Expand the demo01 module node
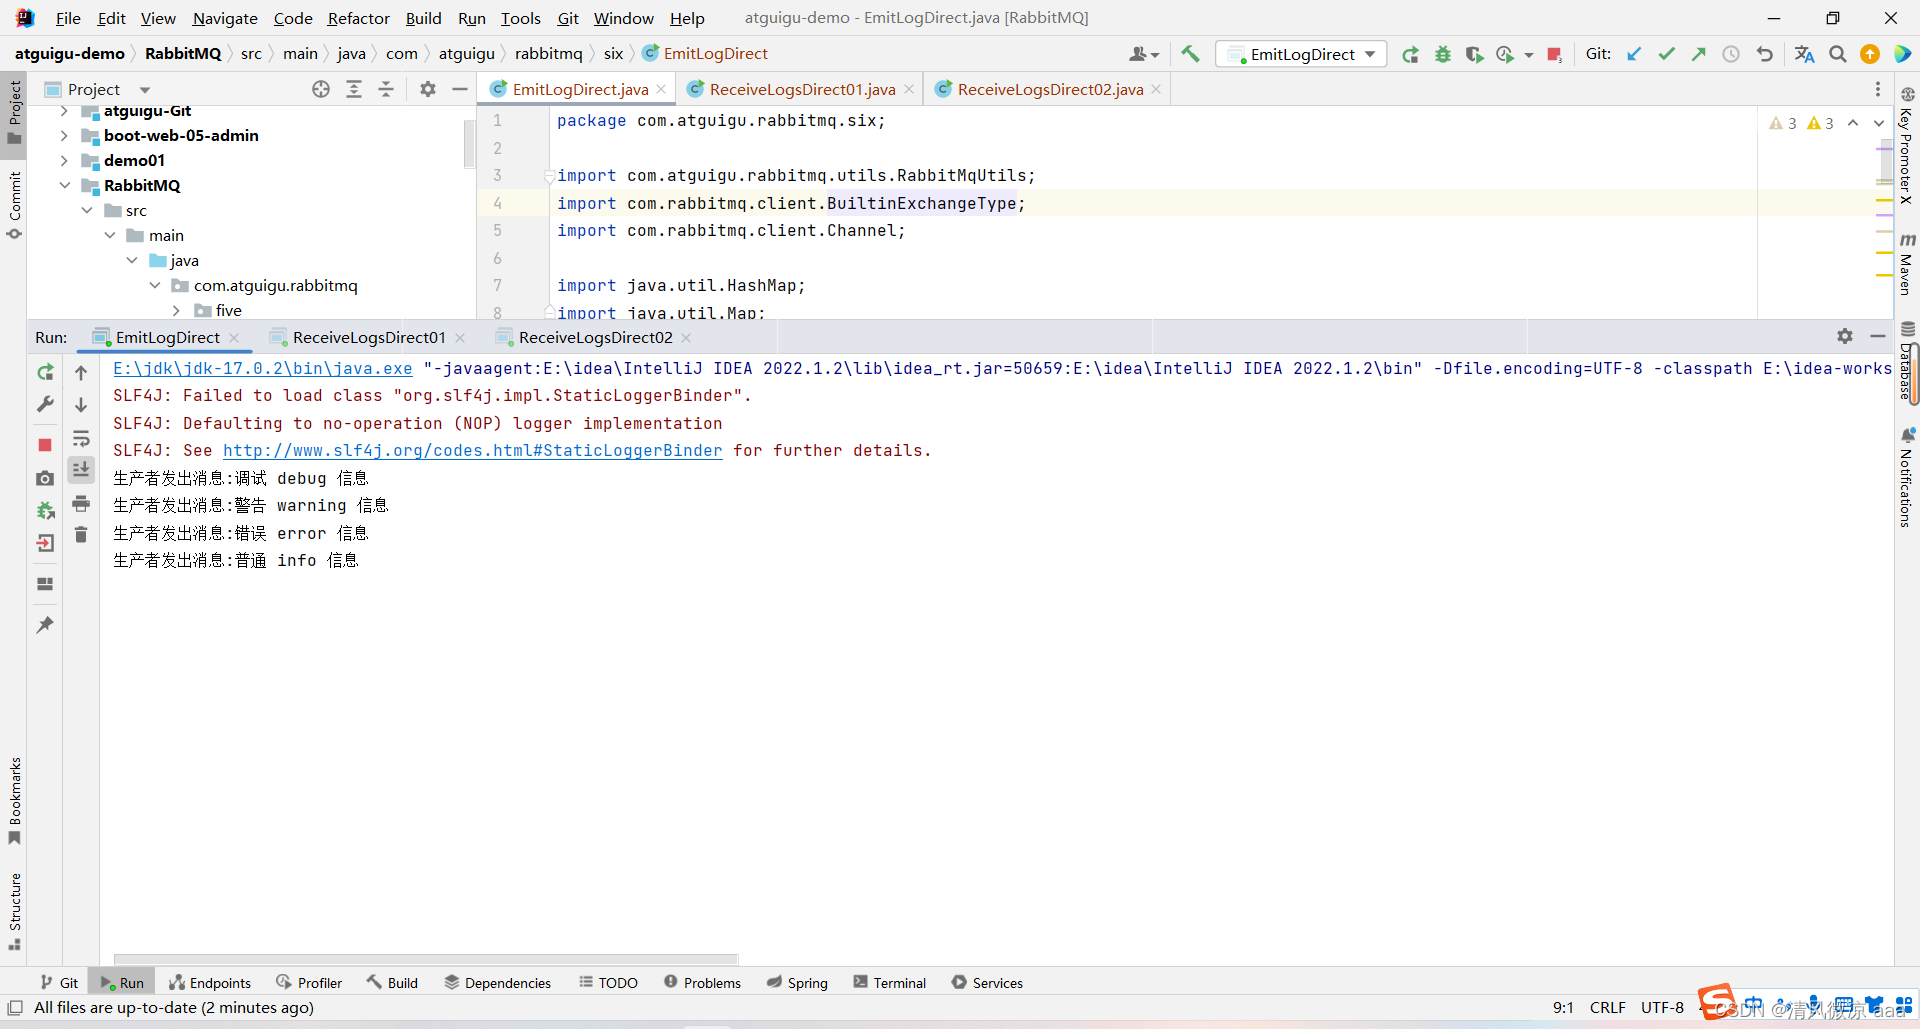Screen dimensions: 1920x1029 (65, 160)
